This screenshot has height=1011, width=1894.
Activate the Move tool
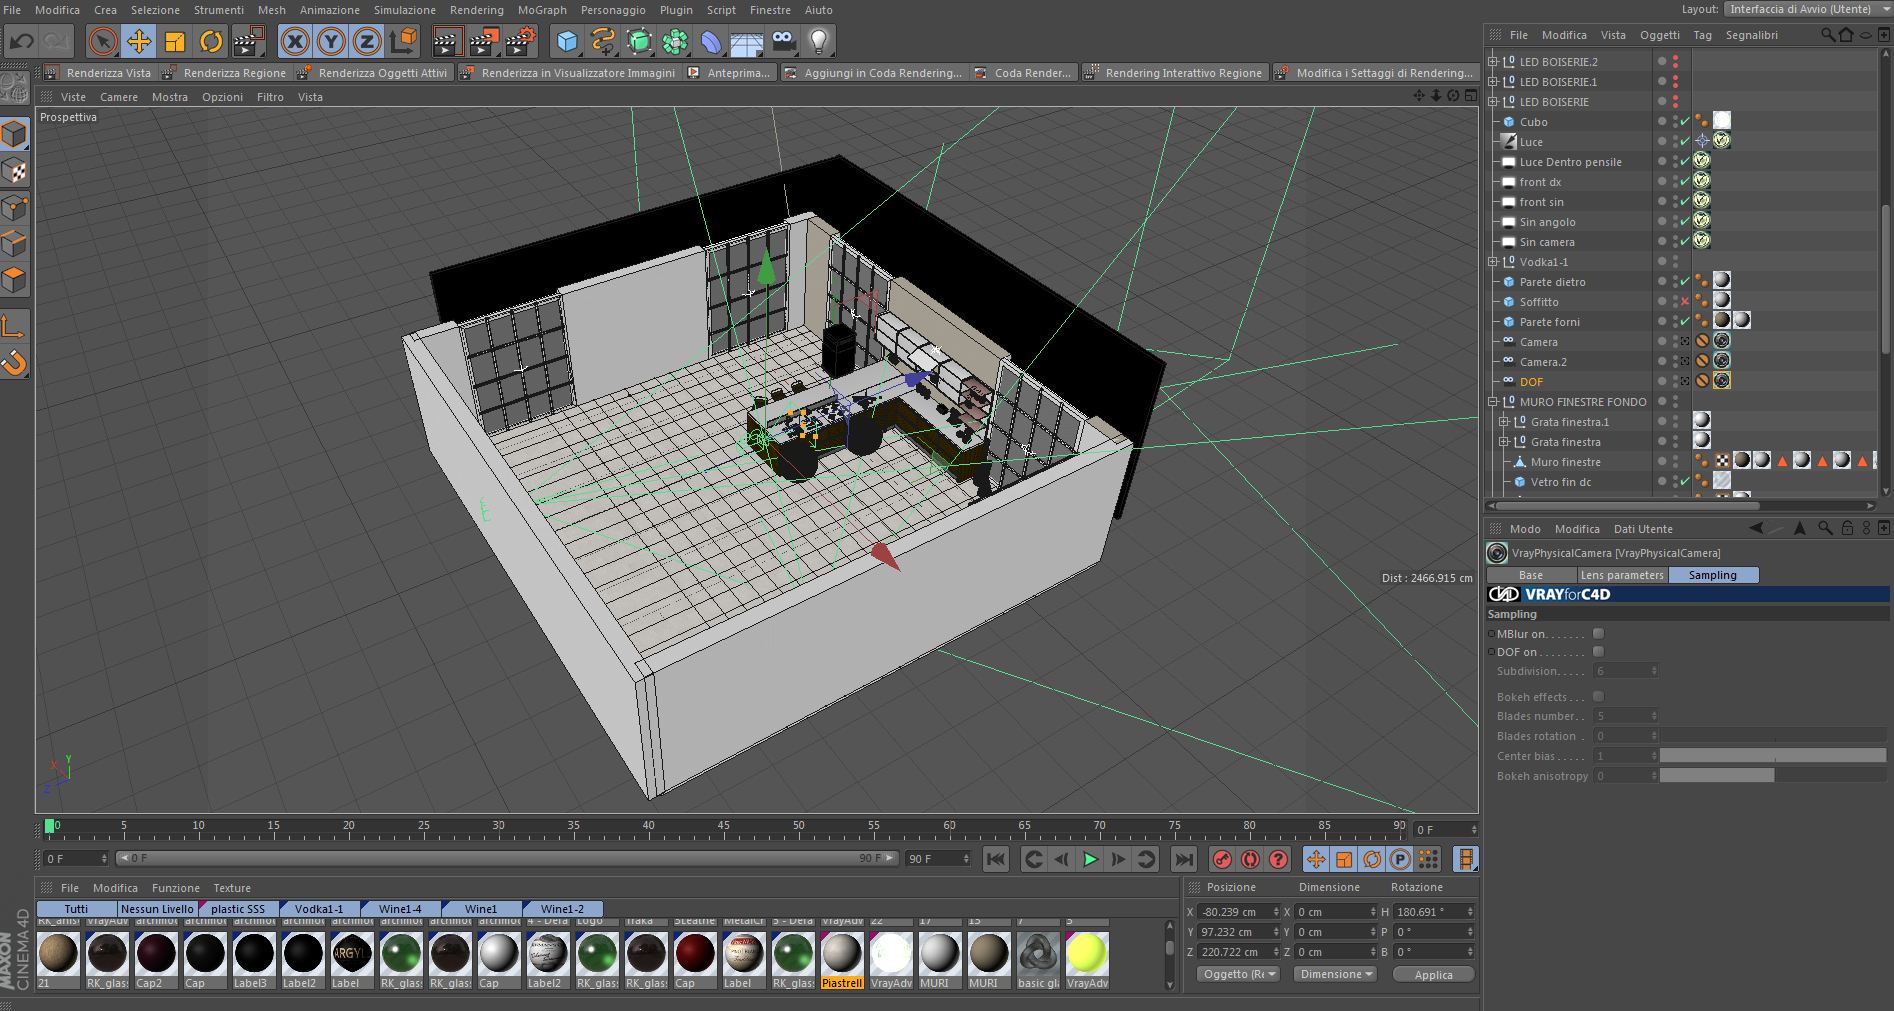139,41
